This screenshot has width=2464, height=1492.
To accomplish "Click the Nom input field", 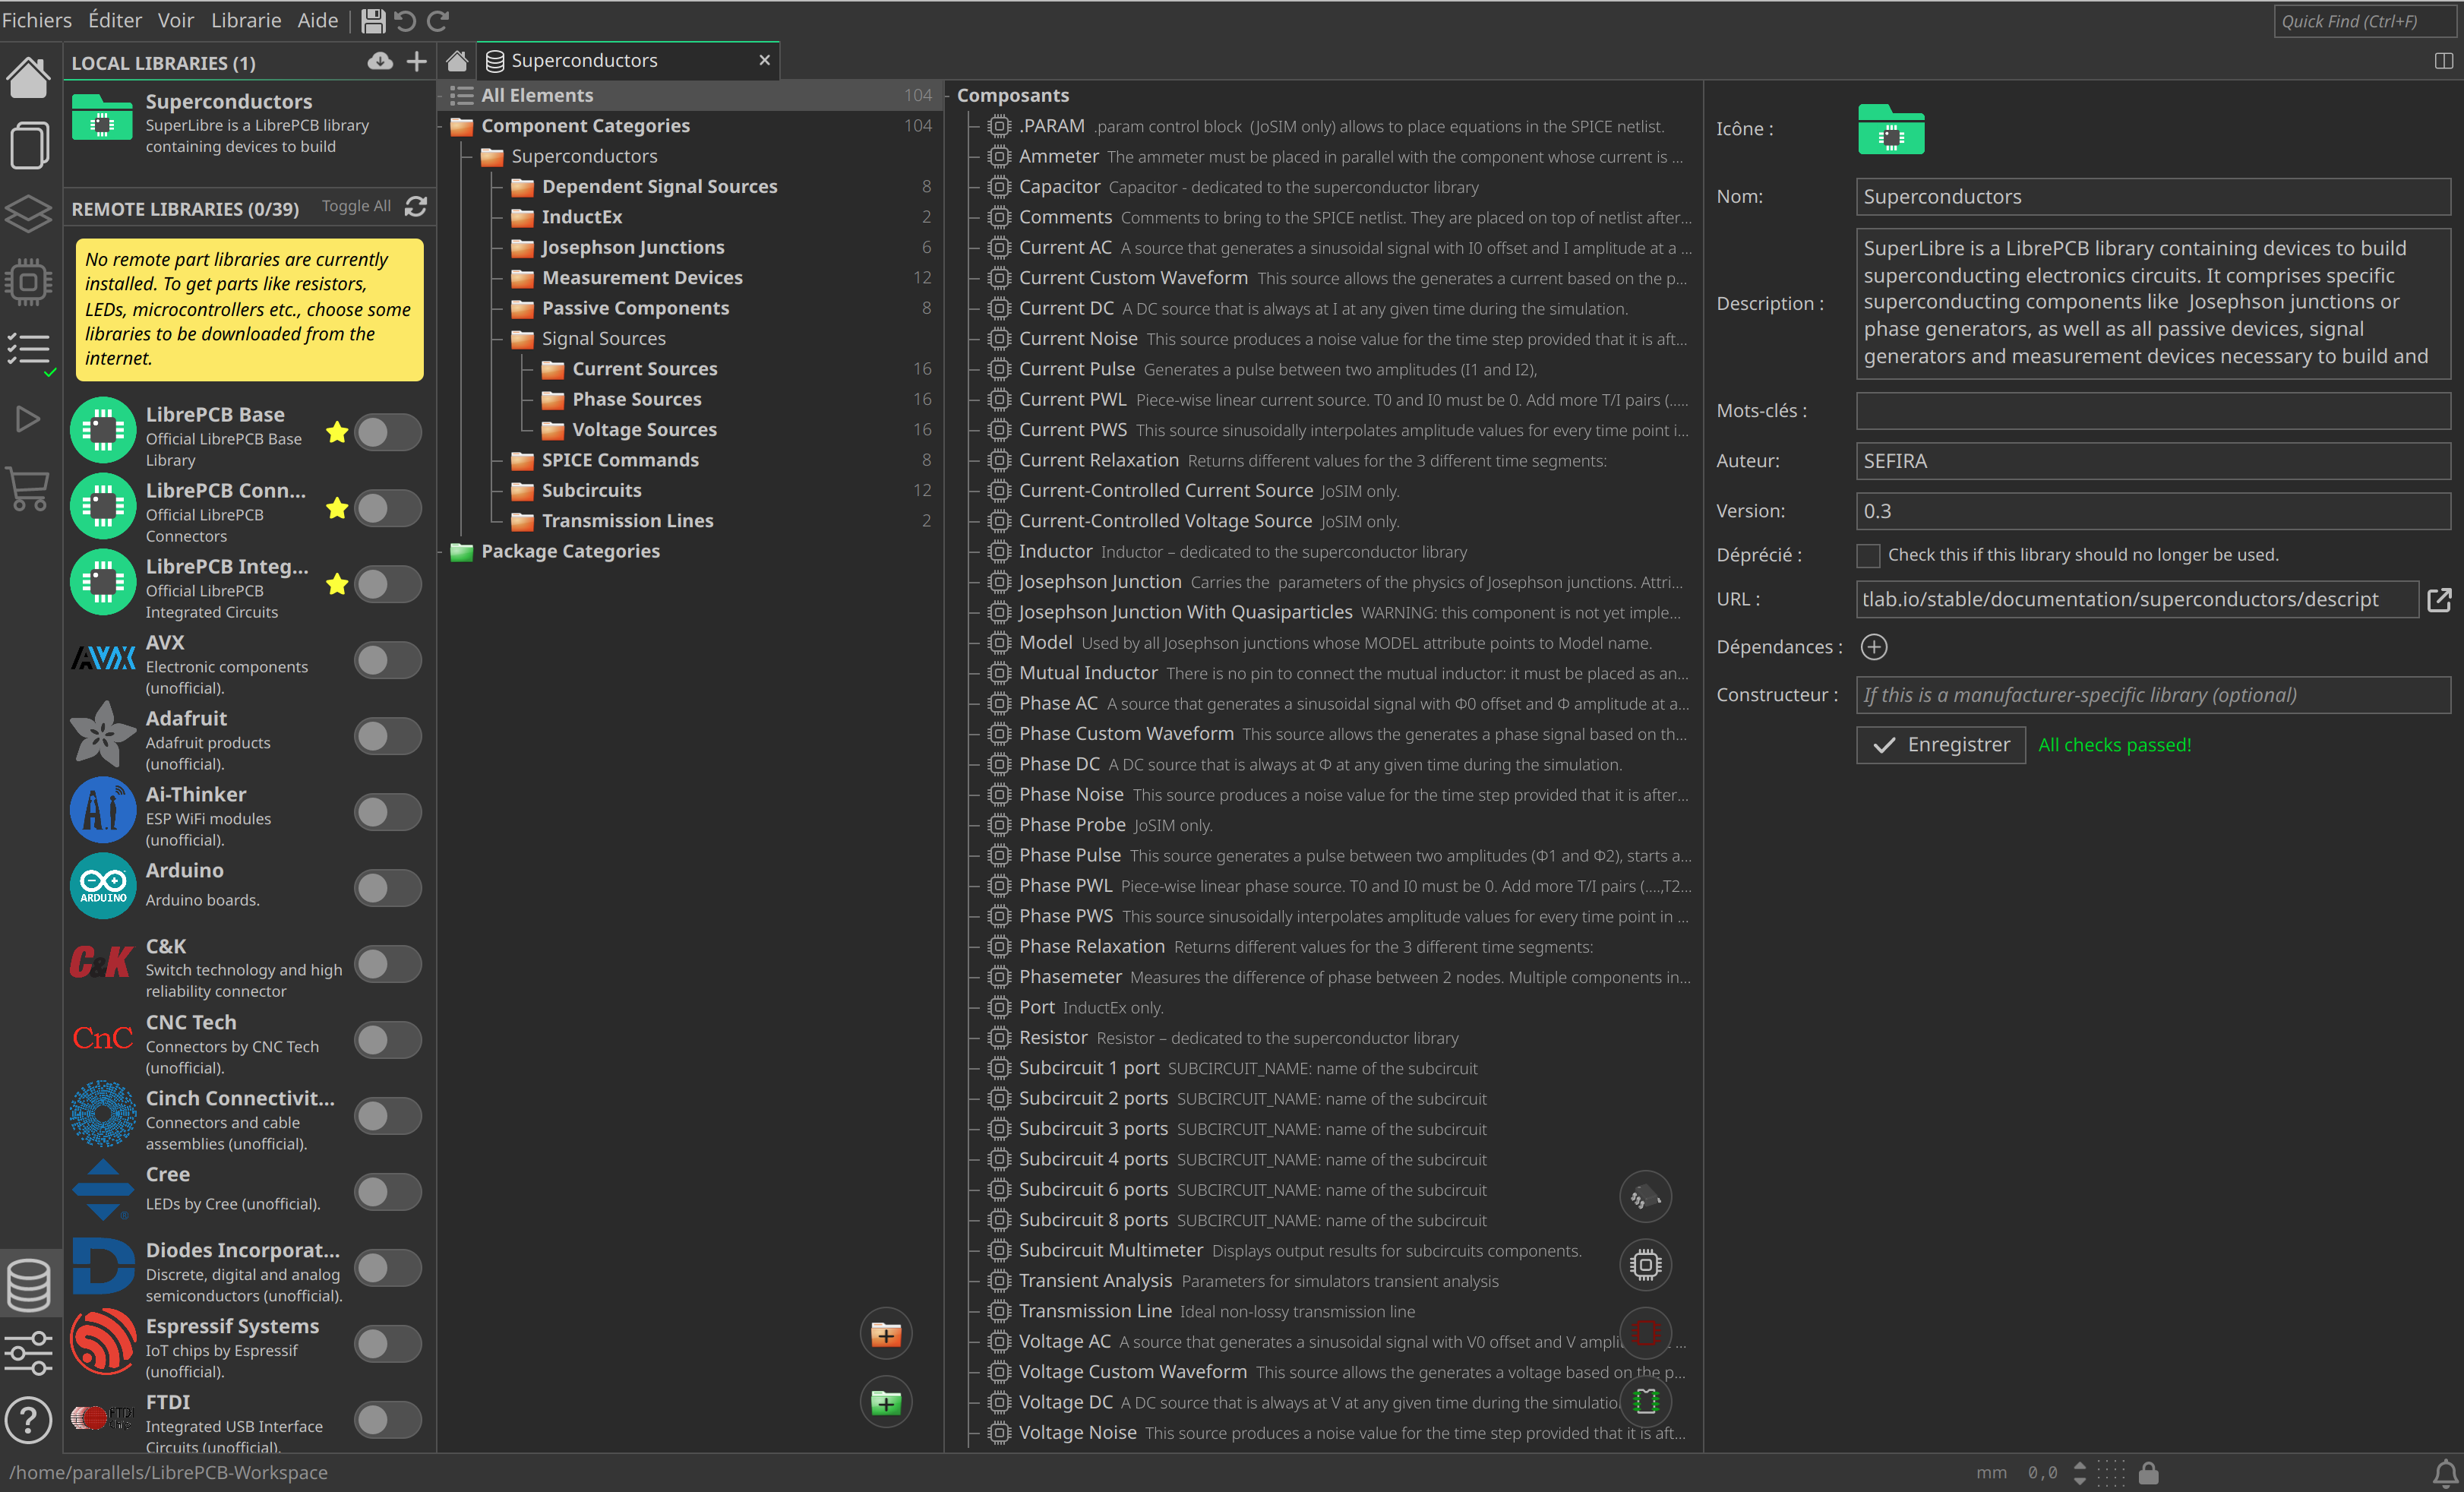I will coord(2153,197).
